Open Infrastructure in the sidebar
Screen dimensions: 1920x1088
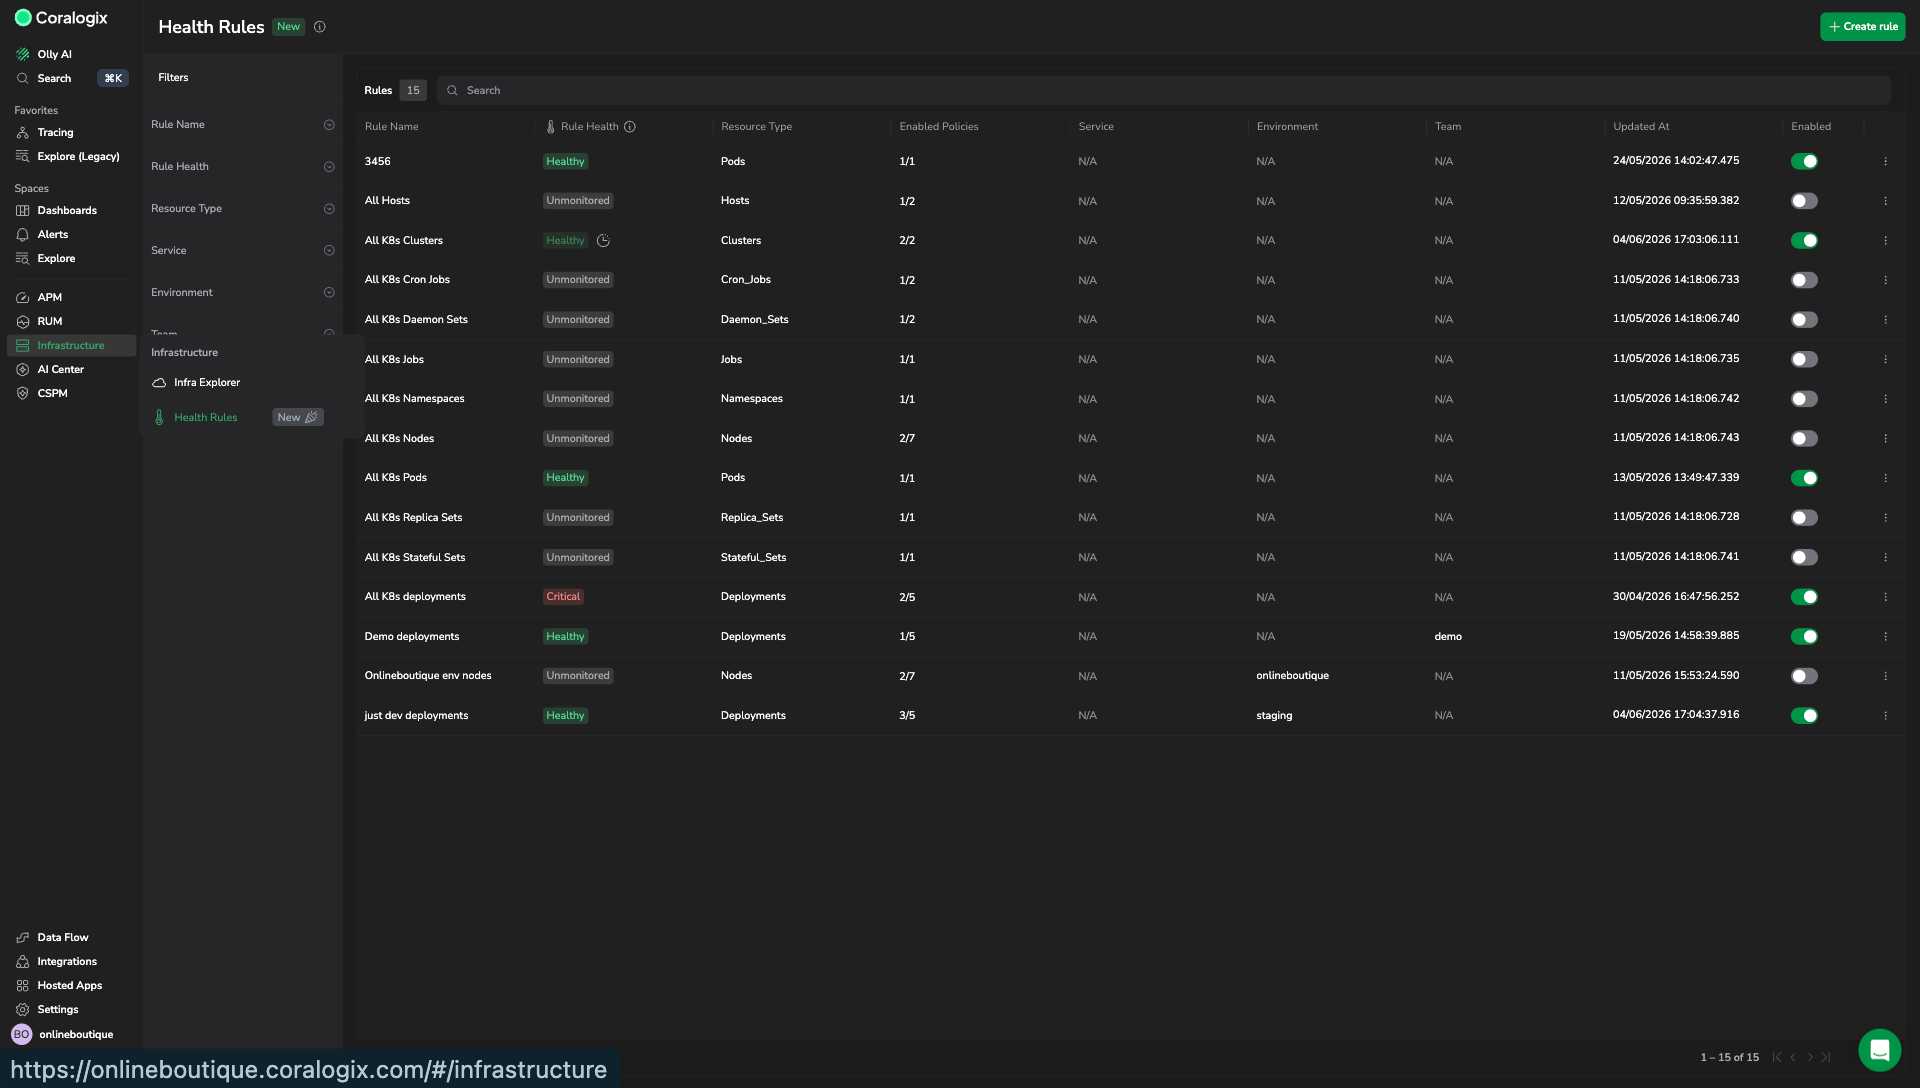pos(71,345)
